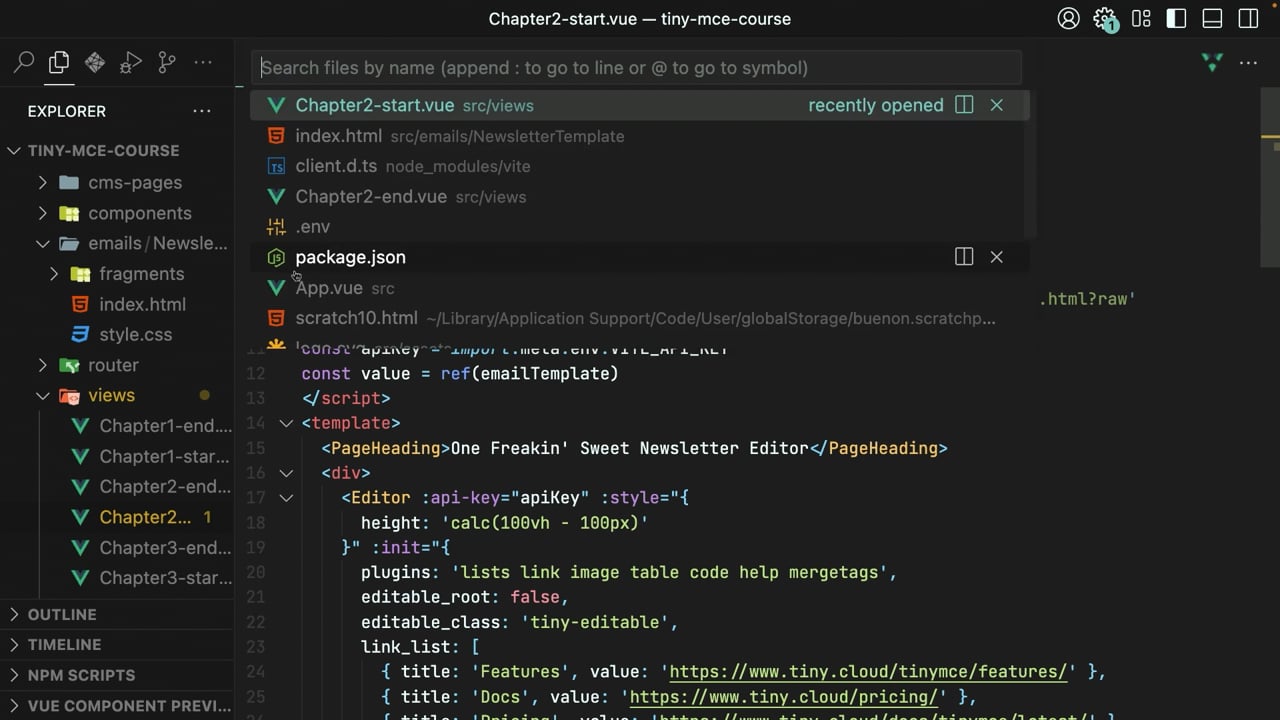Expand the TIMELINE section

[x=117, y=645]
